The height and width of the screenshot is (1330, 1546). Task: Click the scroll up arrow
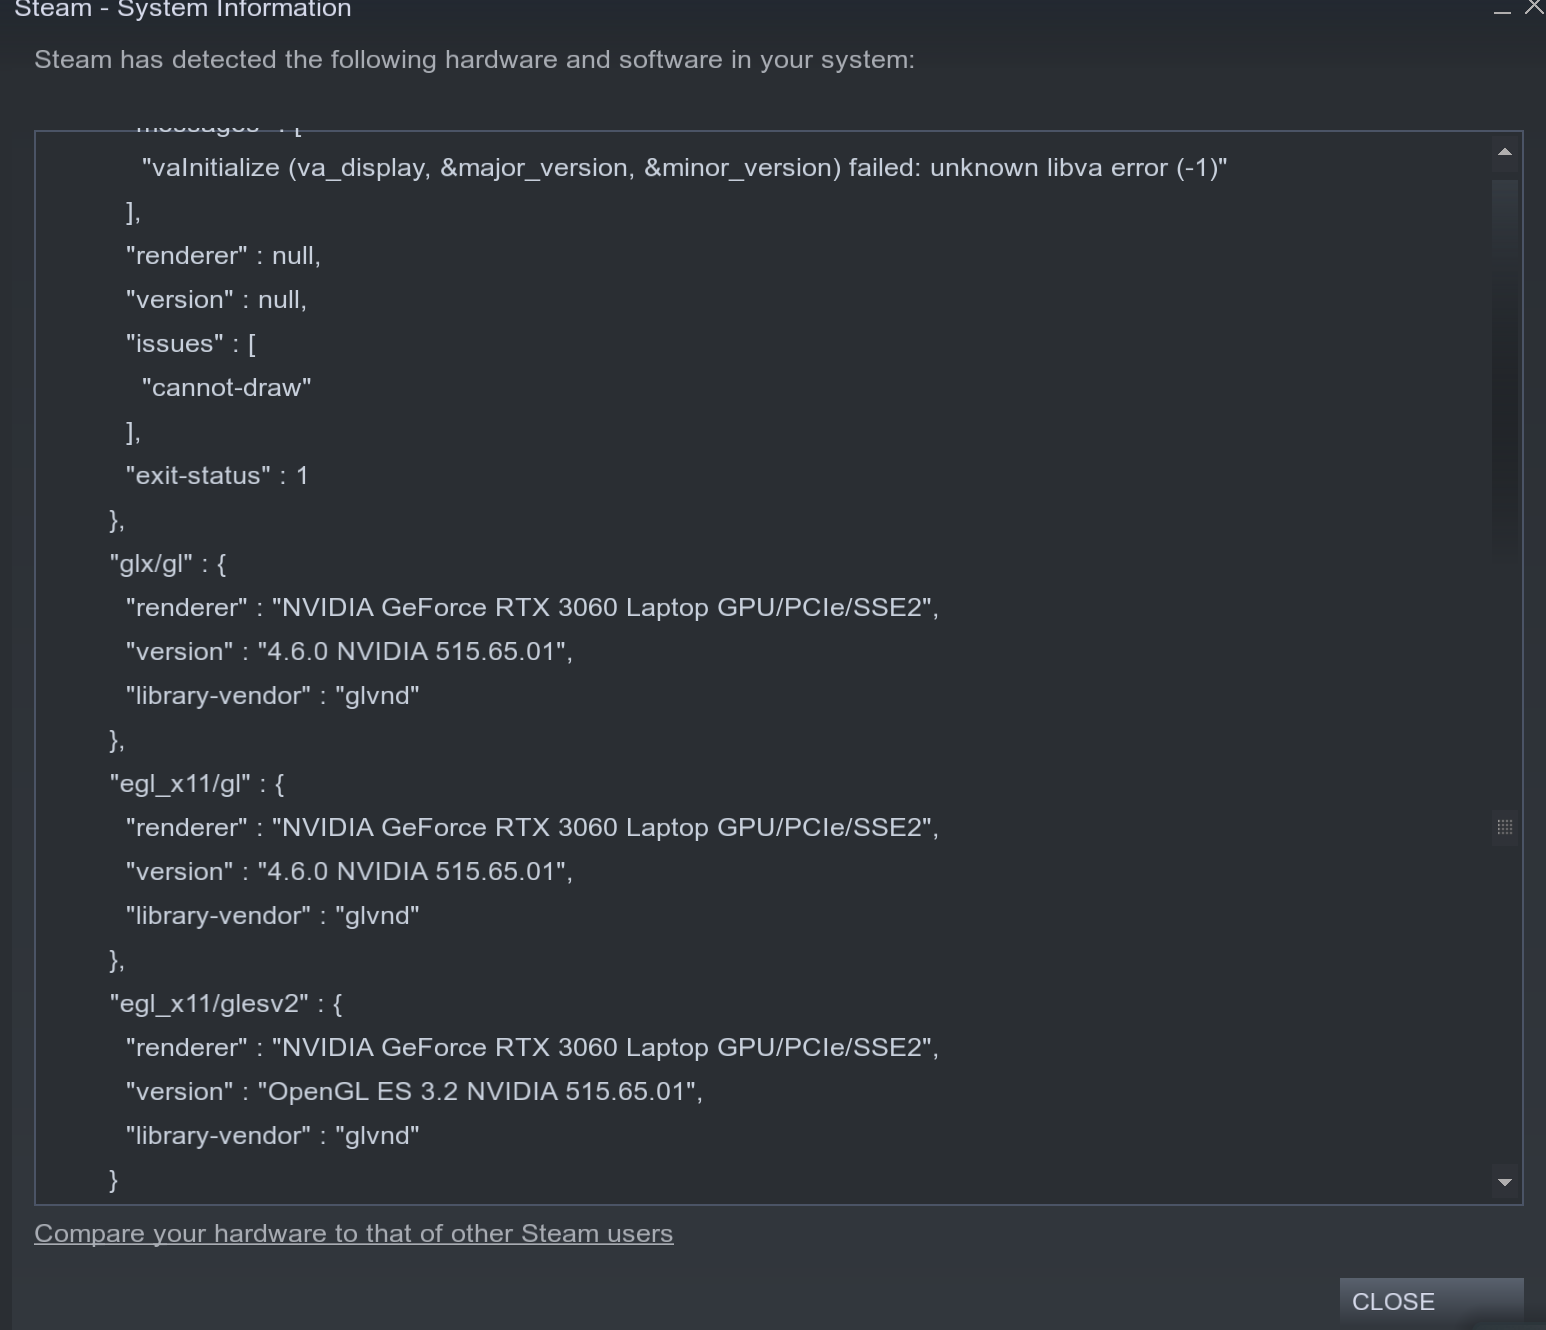(x=1503, y=152)
